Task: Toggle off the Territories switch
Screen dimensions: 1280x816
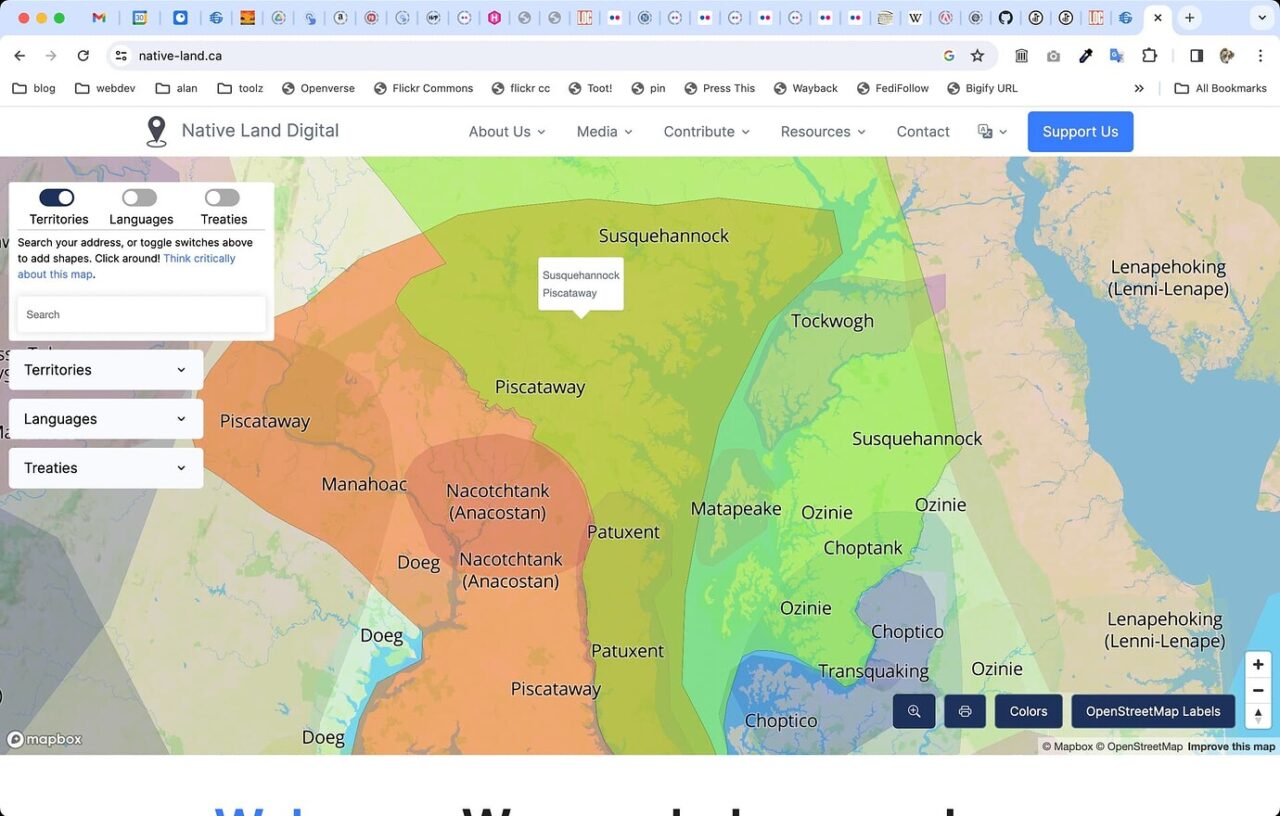Action: click(57, 198)
